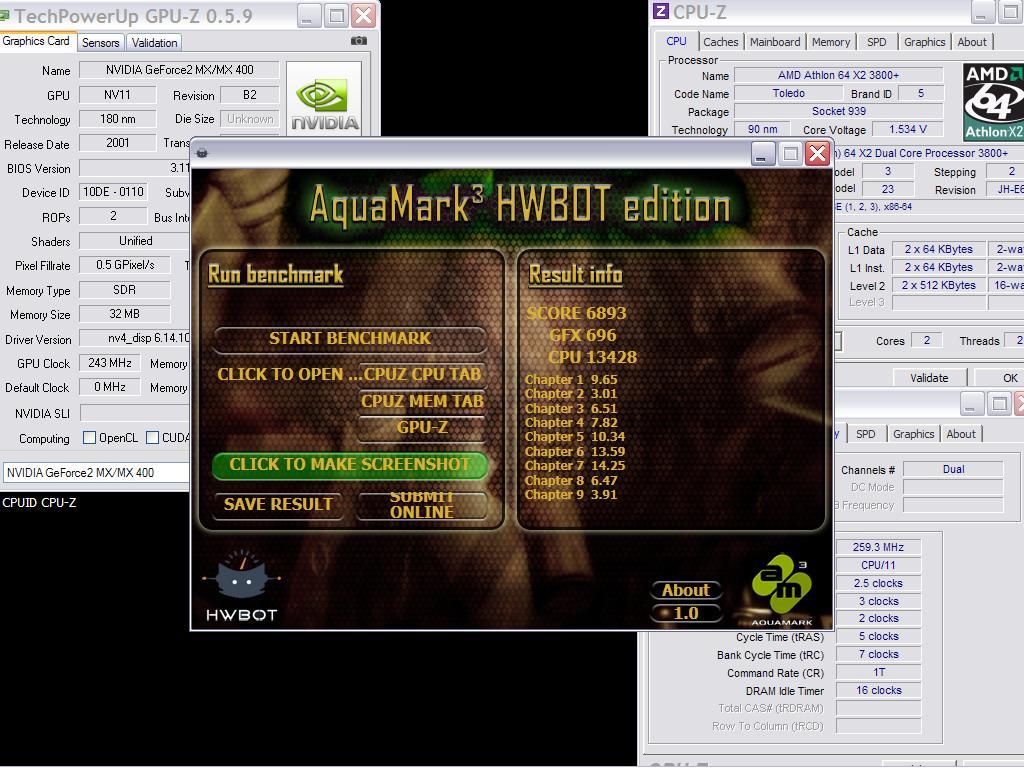Minimize the second CPU-Z memory window
The width and height of the screenshot is (1024, 768).
click(970, 404)
